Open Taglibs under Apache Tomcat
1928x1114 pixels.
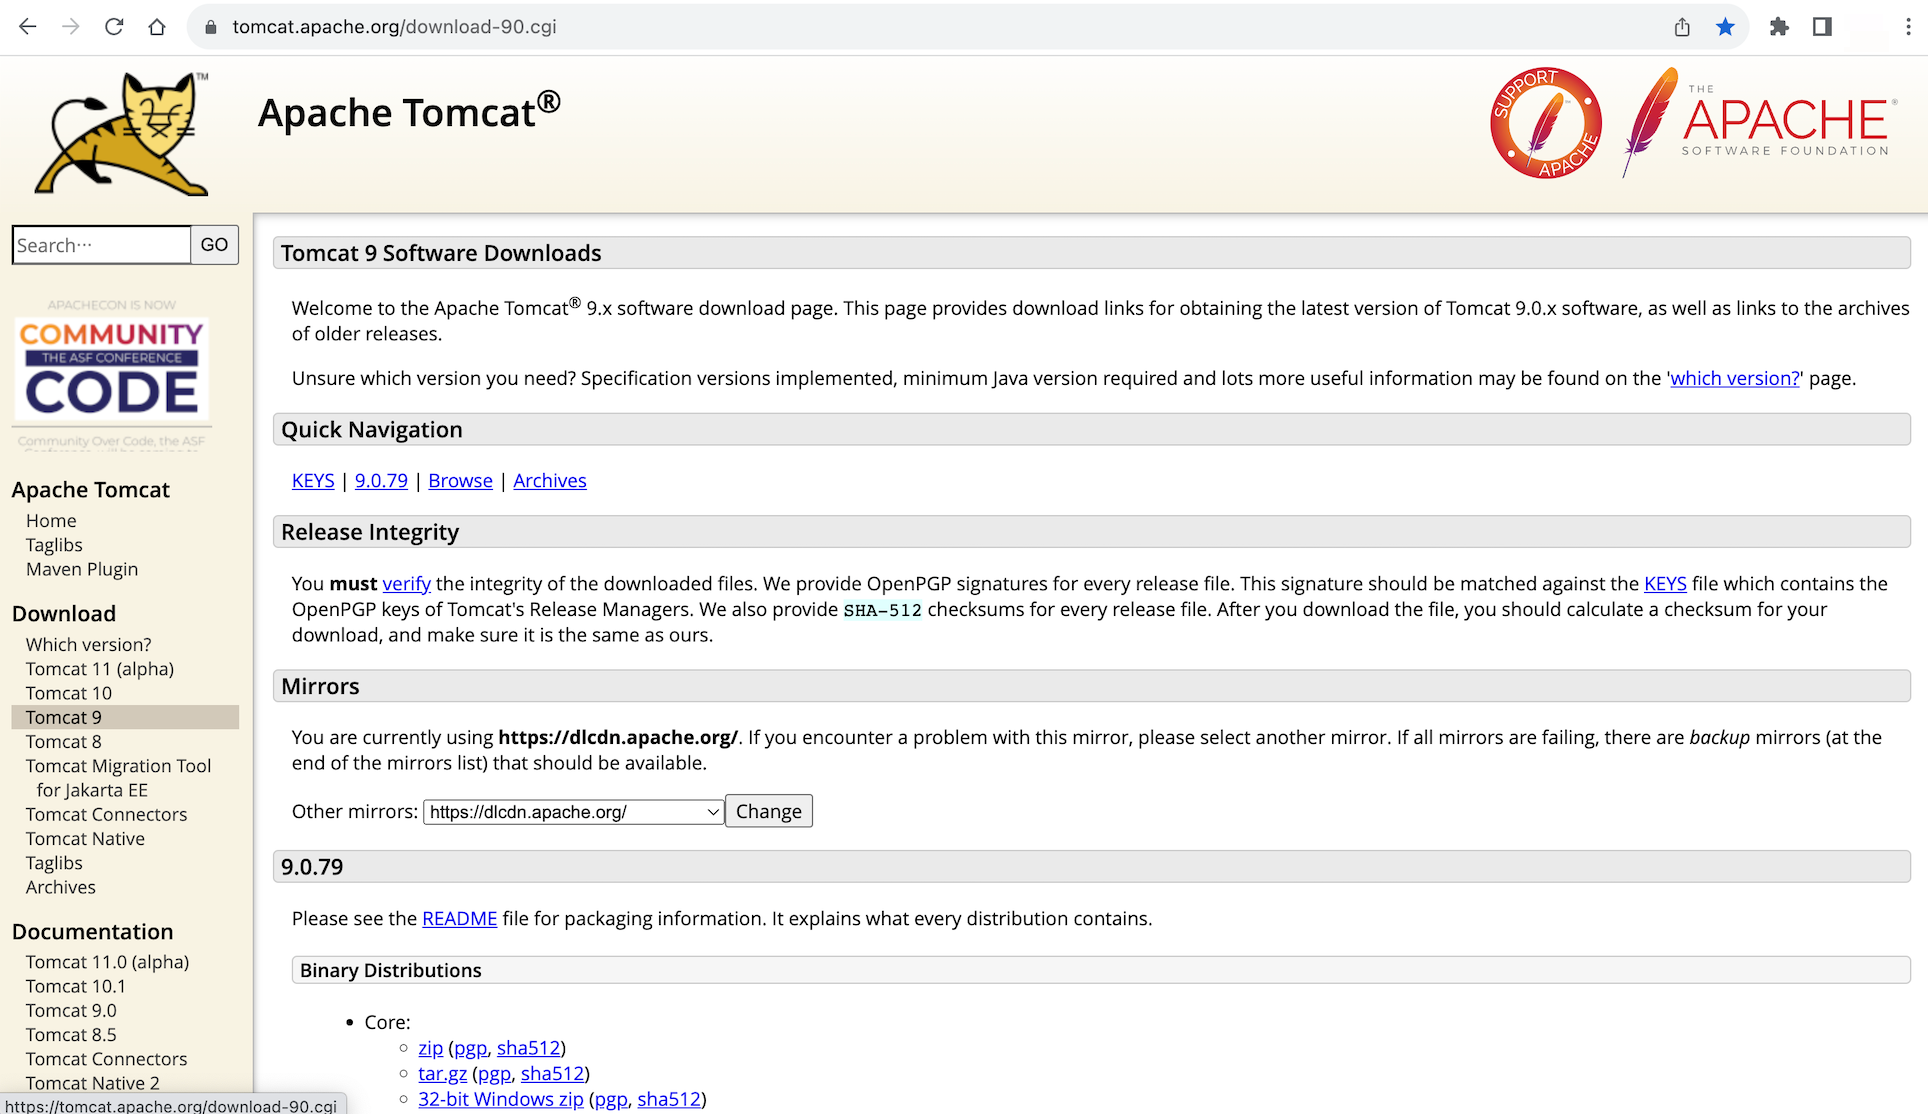point(54,545)
